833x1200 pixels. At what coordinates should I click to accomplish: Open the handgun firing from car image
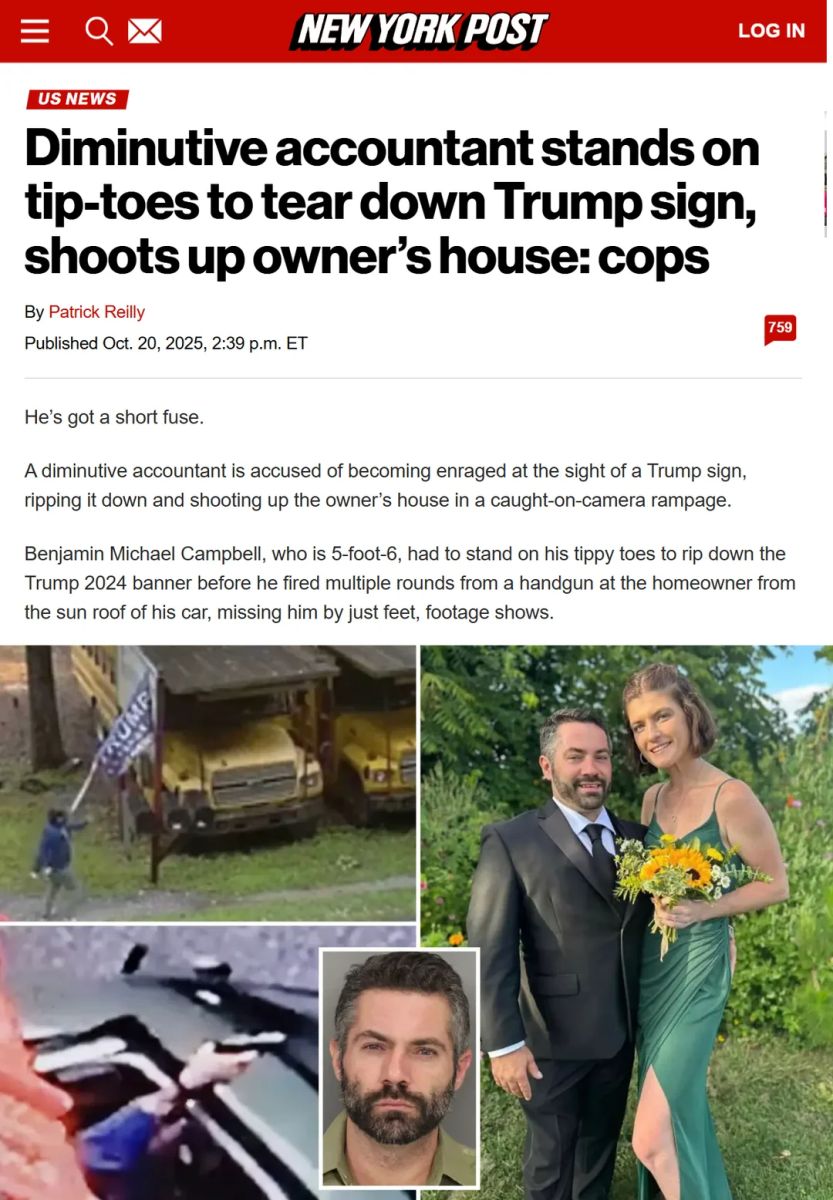click(x=160, y=1062)
